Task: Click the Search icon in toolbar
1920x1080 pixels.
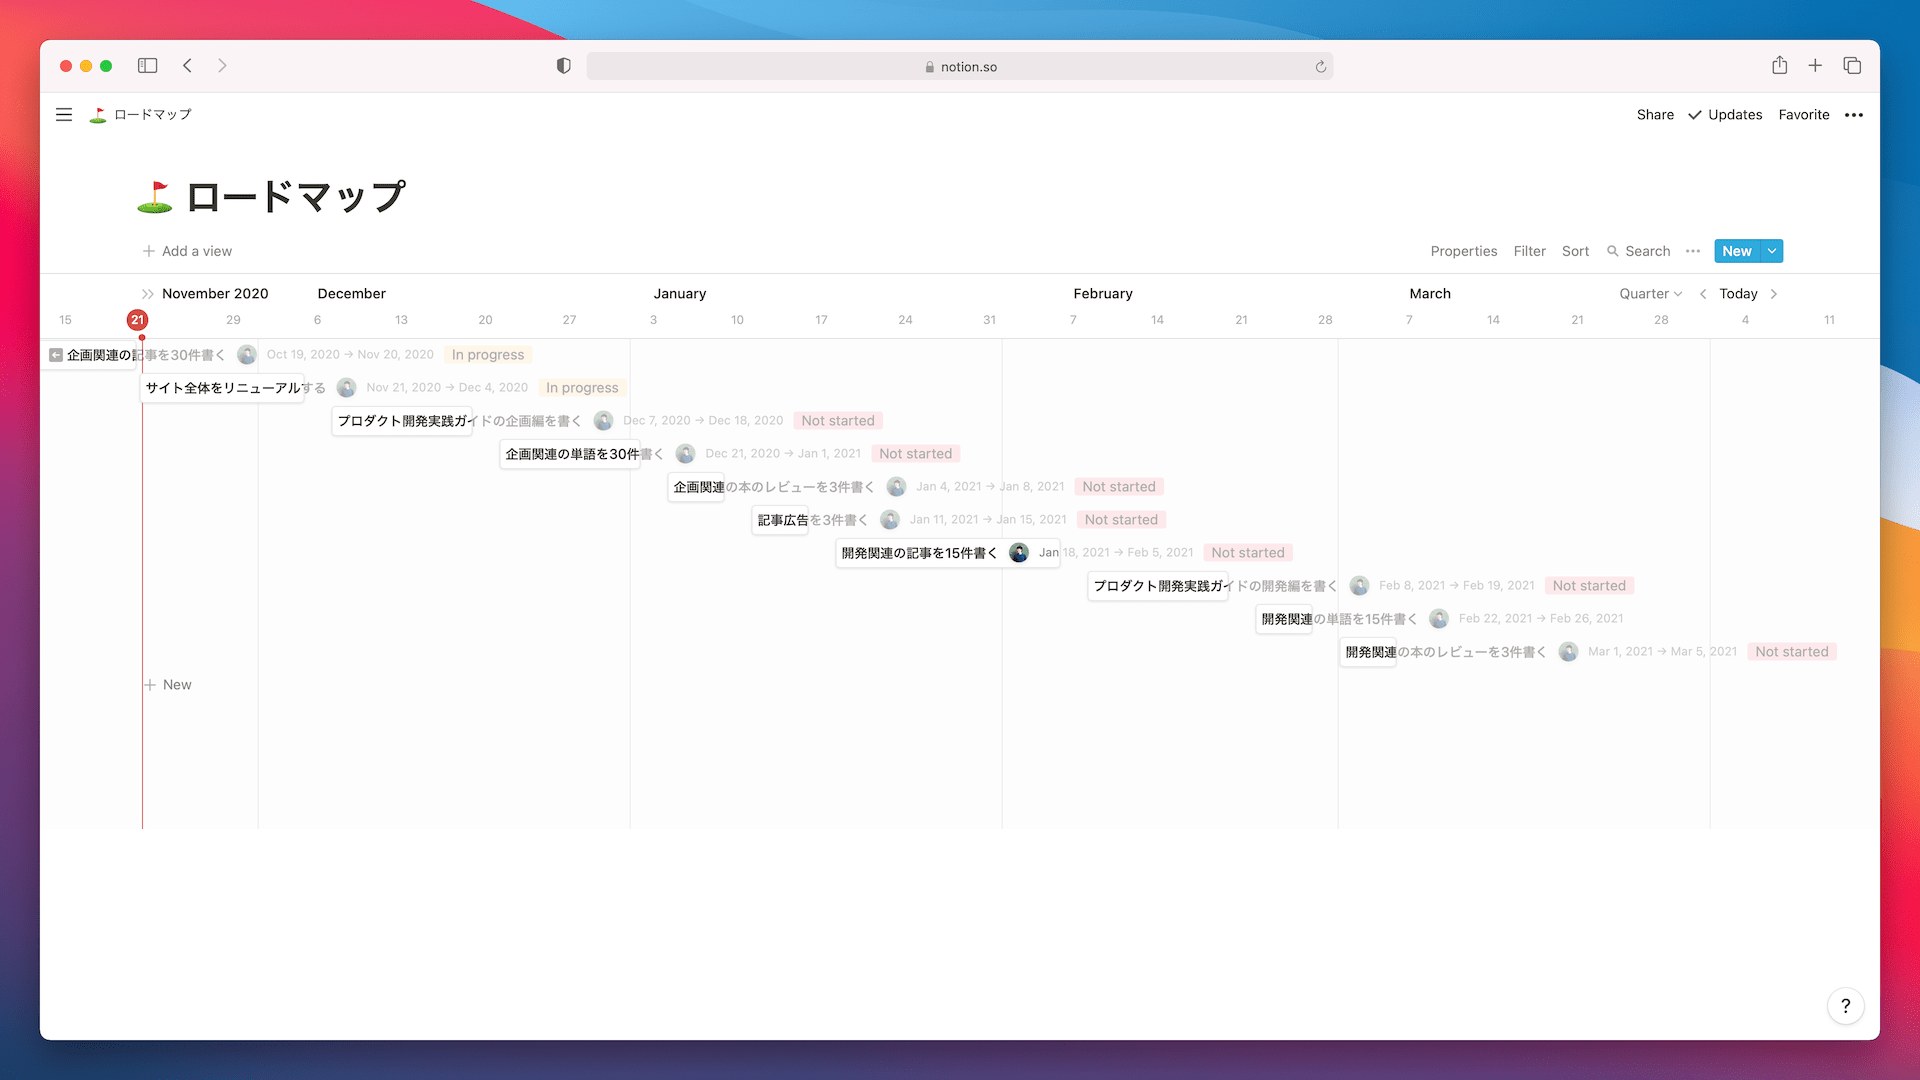Action: [1613, 251]
